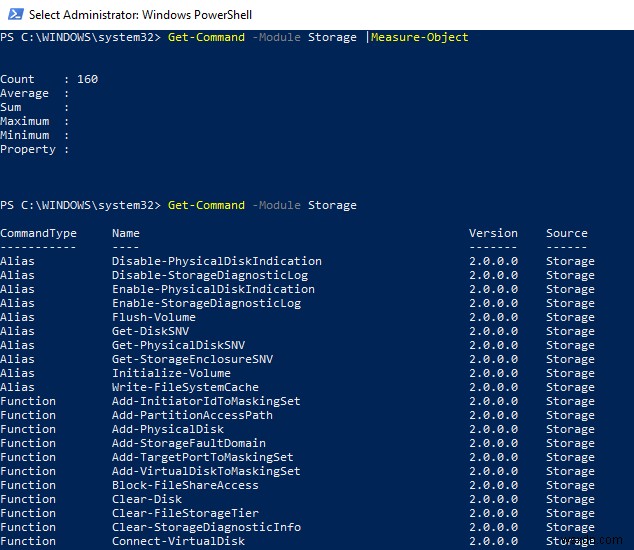Select Add-VirtualDiskToMaskingSet function name

[x=206, y=471]
